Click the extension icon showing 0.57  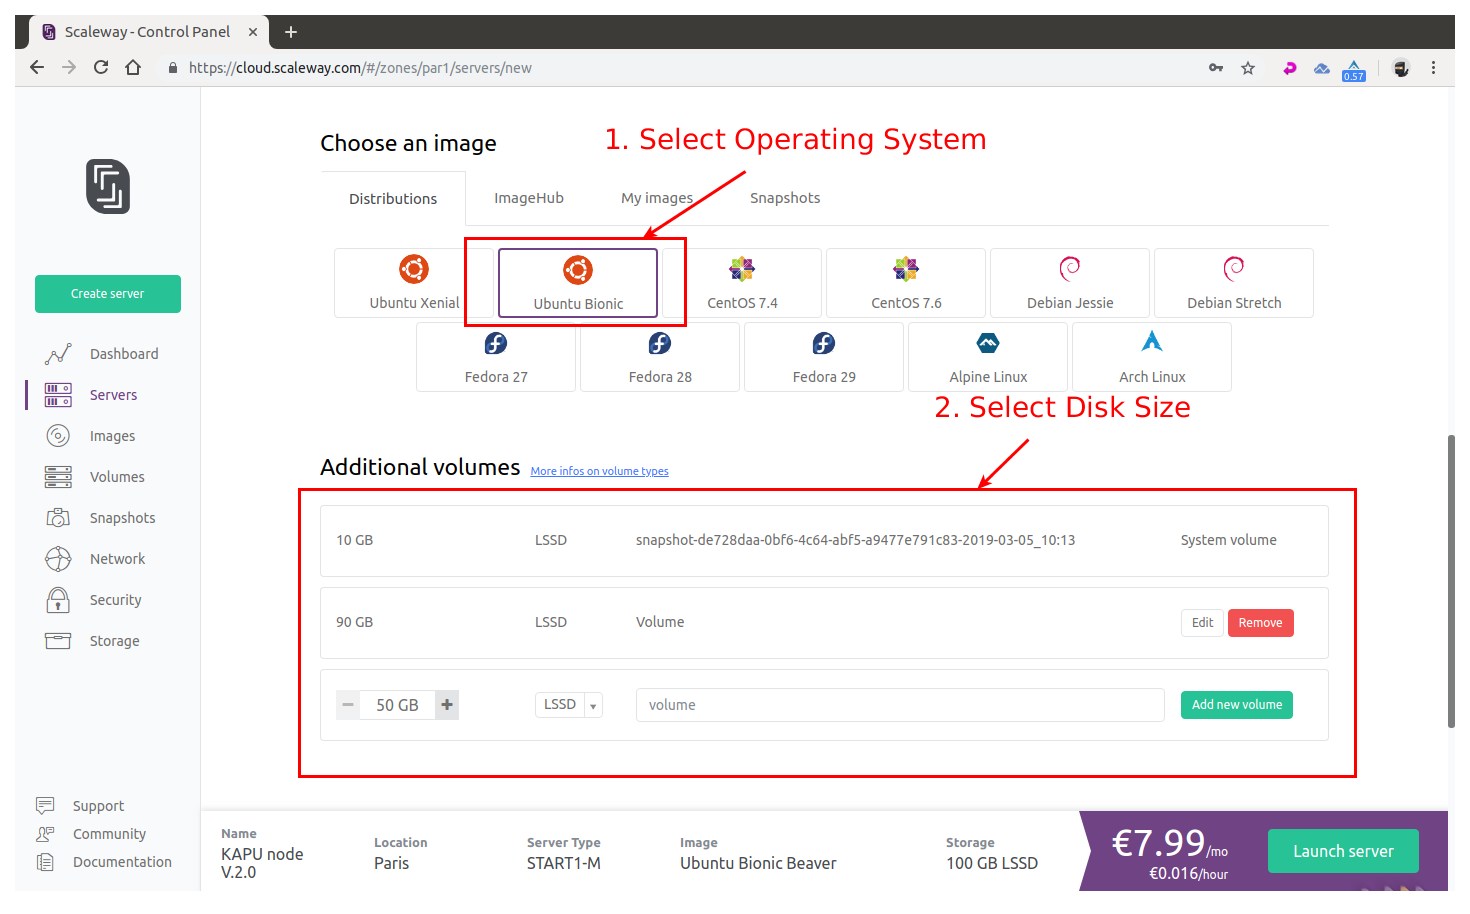click(1354, 70)
